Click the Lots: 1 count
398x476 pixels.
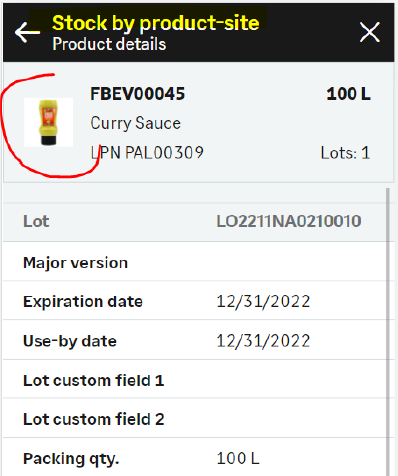(345, 153)
